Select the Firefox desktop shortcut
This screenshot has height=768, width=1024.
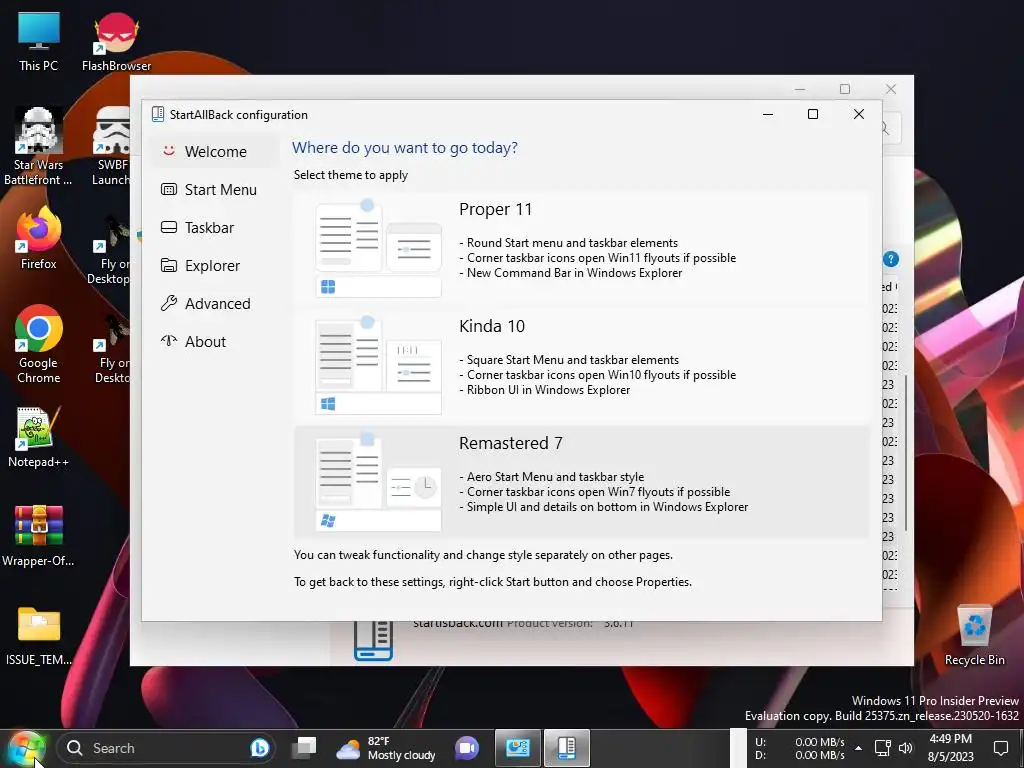(x=39, y=238)
